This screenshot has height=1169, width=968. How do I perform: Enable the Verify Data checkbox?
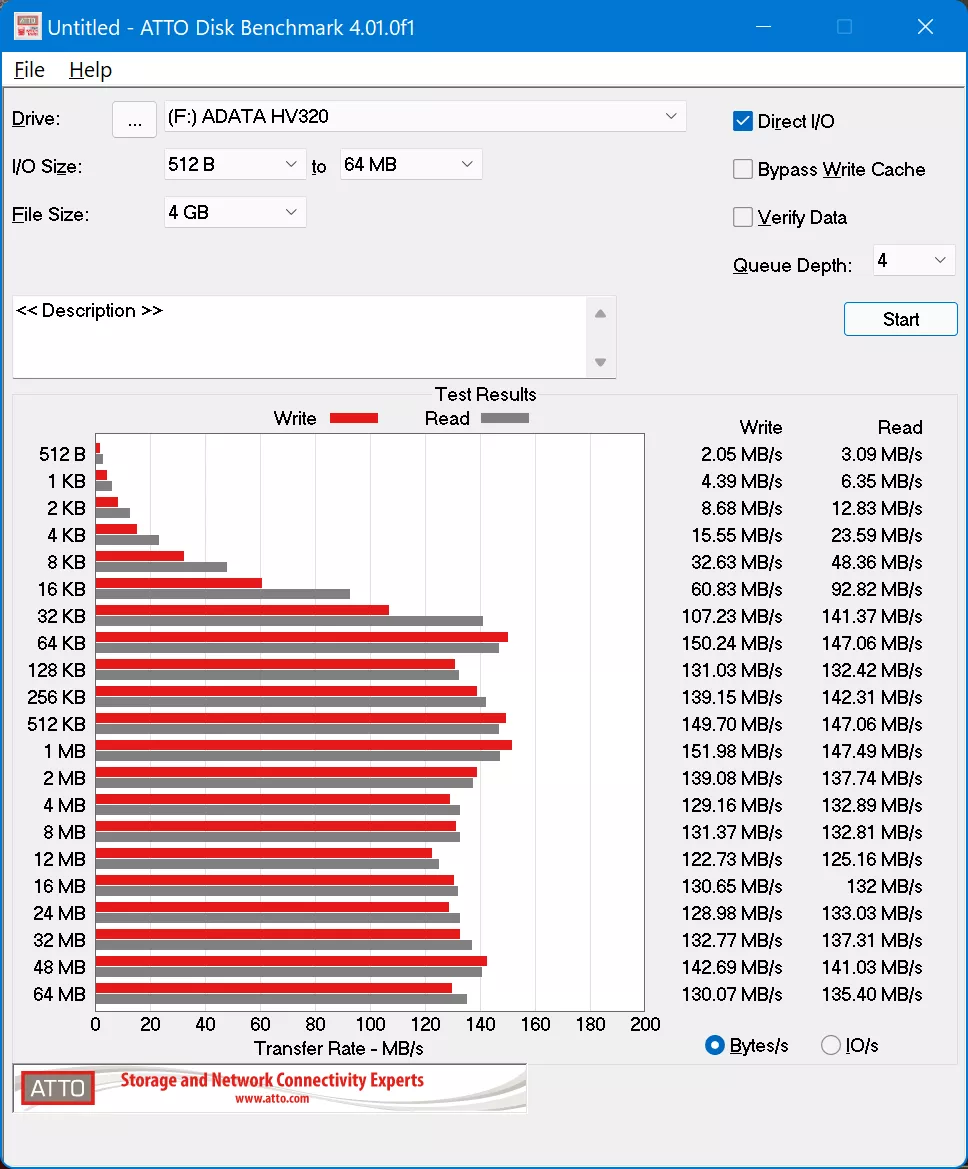pyautogui.click(x=743, y=217)
